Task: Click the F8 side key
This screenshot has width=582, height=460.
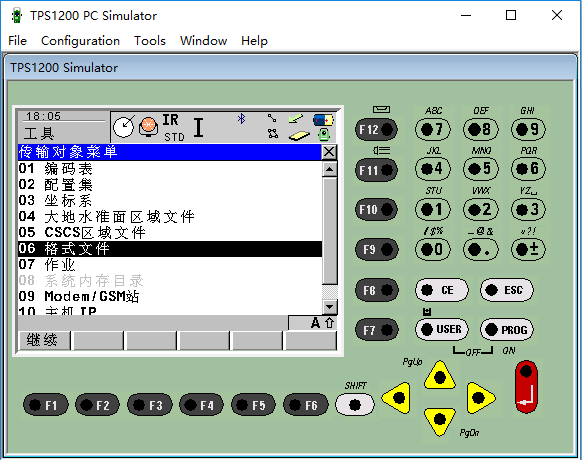Action: 377,290
